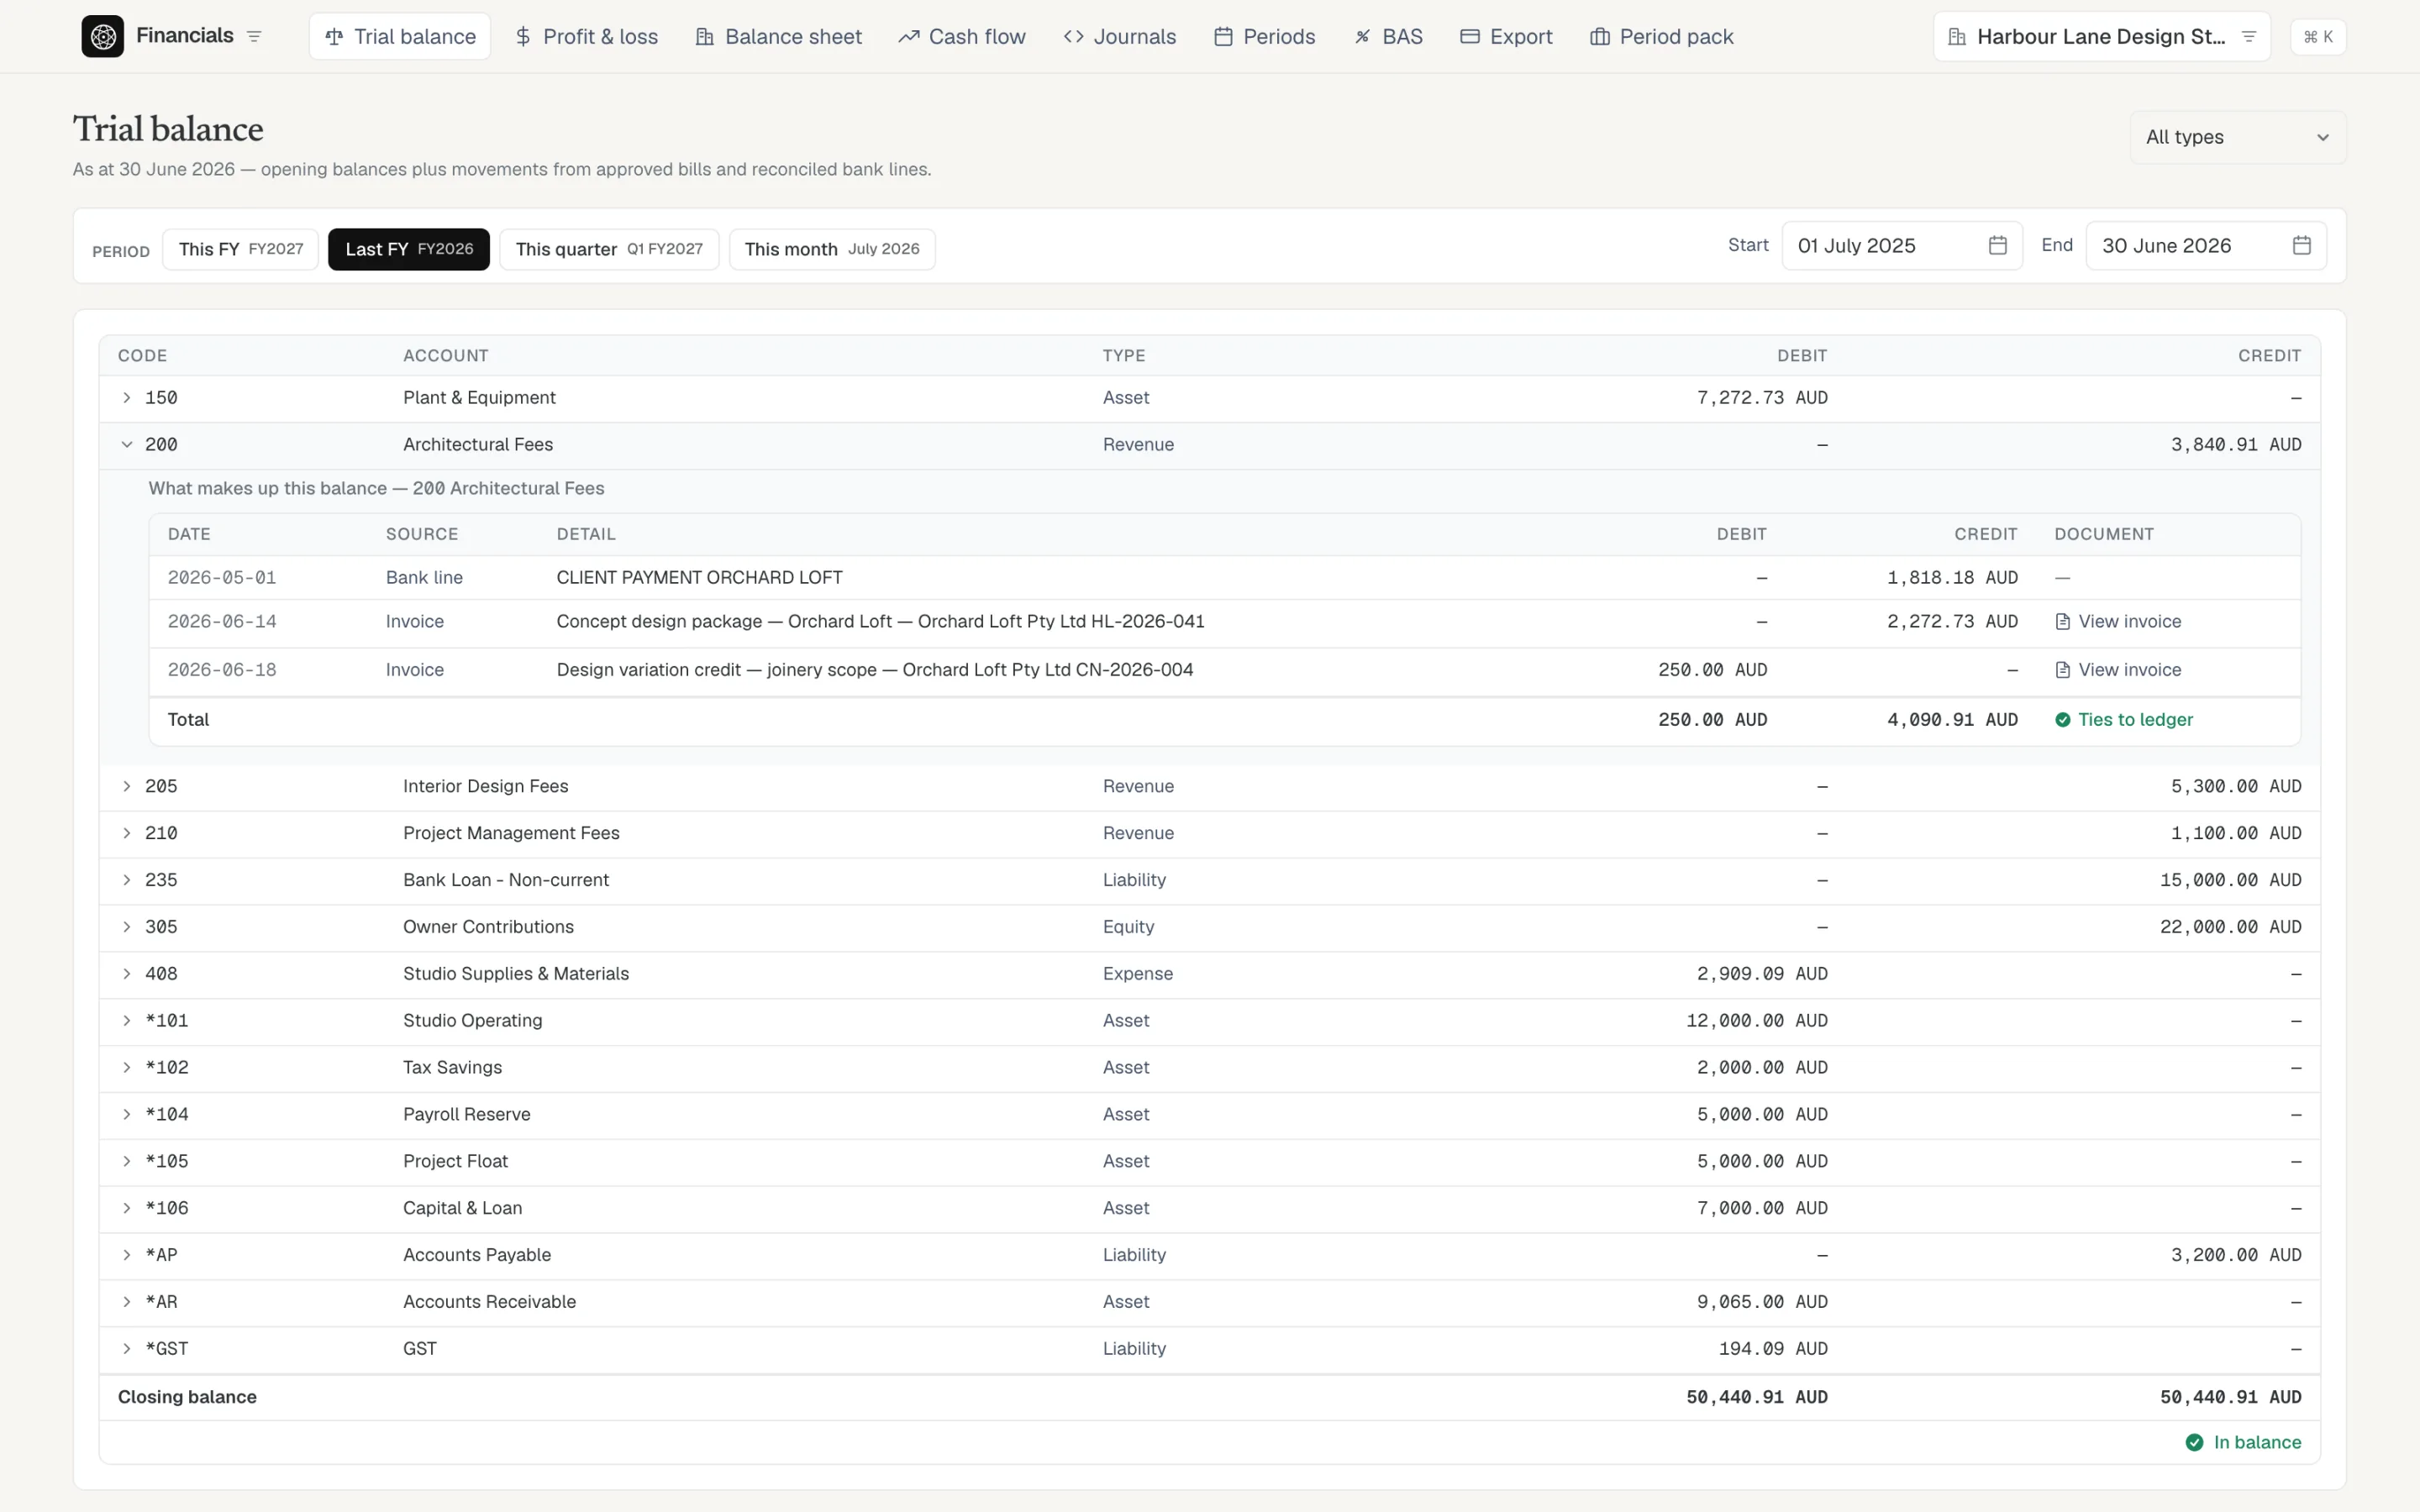Click document icon for HL-2026-041 invoice

(2062, 622)
